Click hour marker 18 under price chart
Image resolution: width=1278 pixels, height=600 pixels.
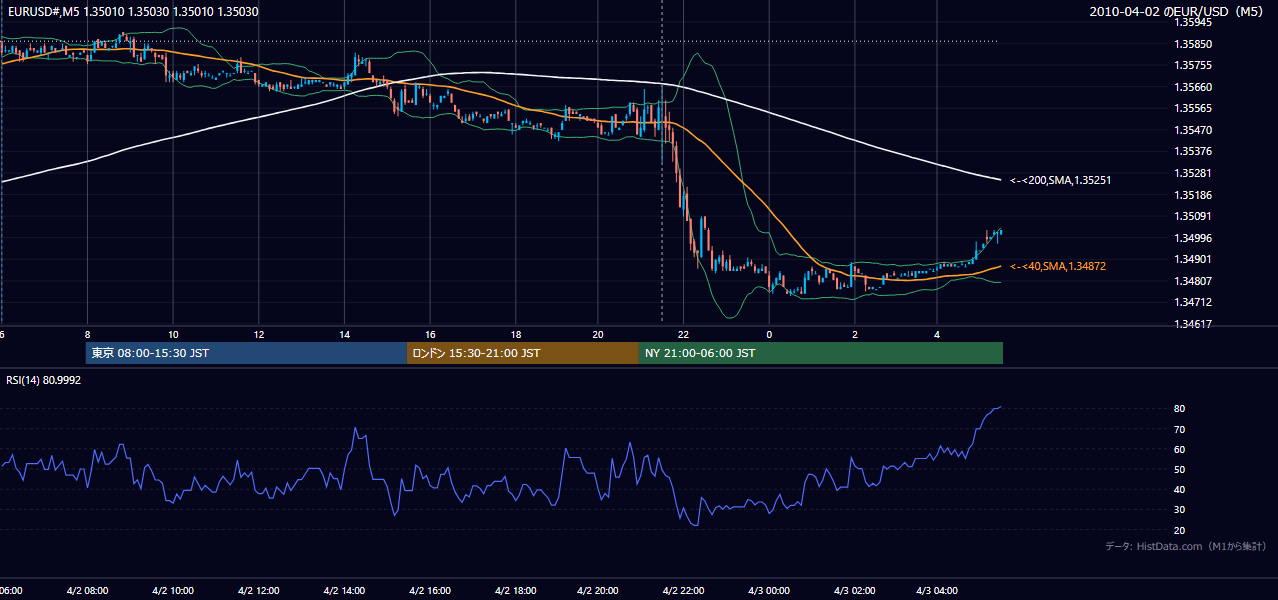[x=516, y=334]
